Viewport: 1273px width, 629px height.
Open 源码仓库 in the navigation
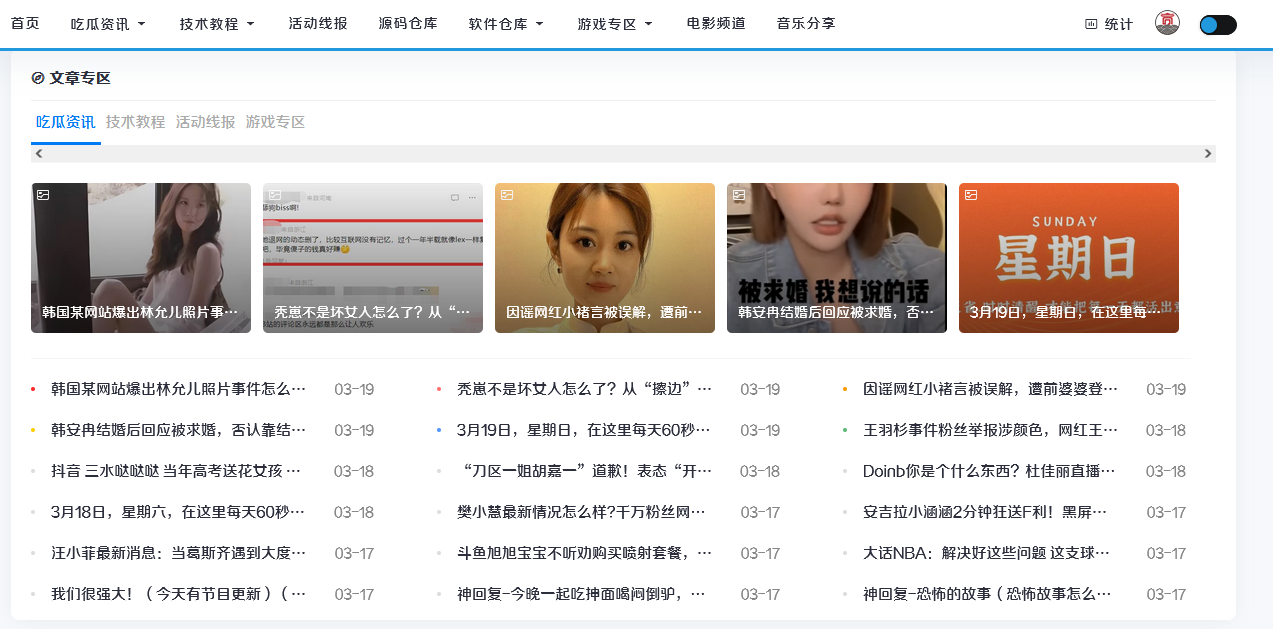click(408, 24)
